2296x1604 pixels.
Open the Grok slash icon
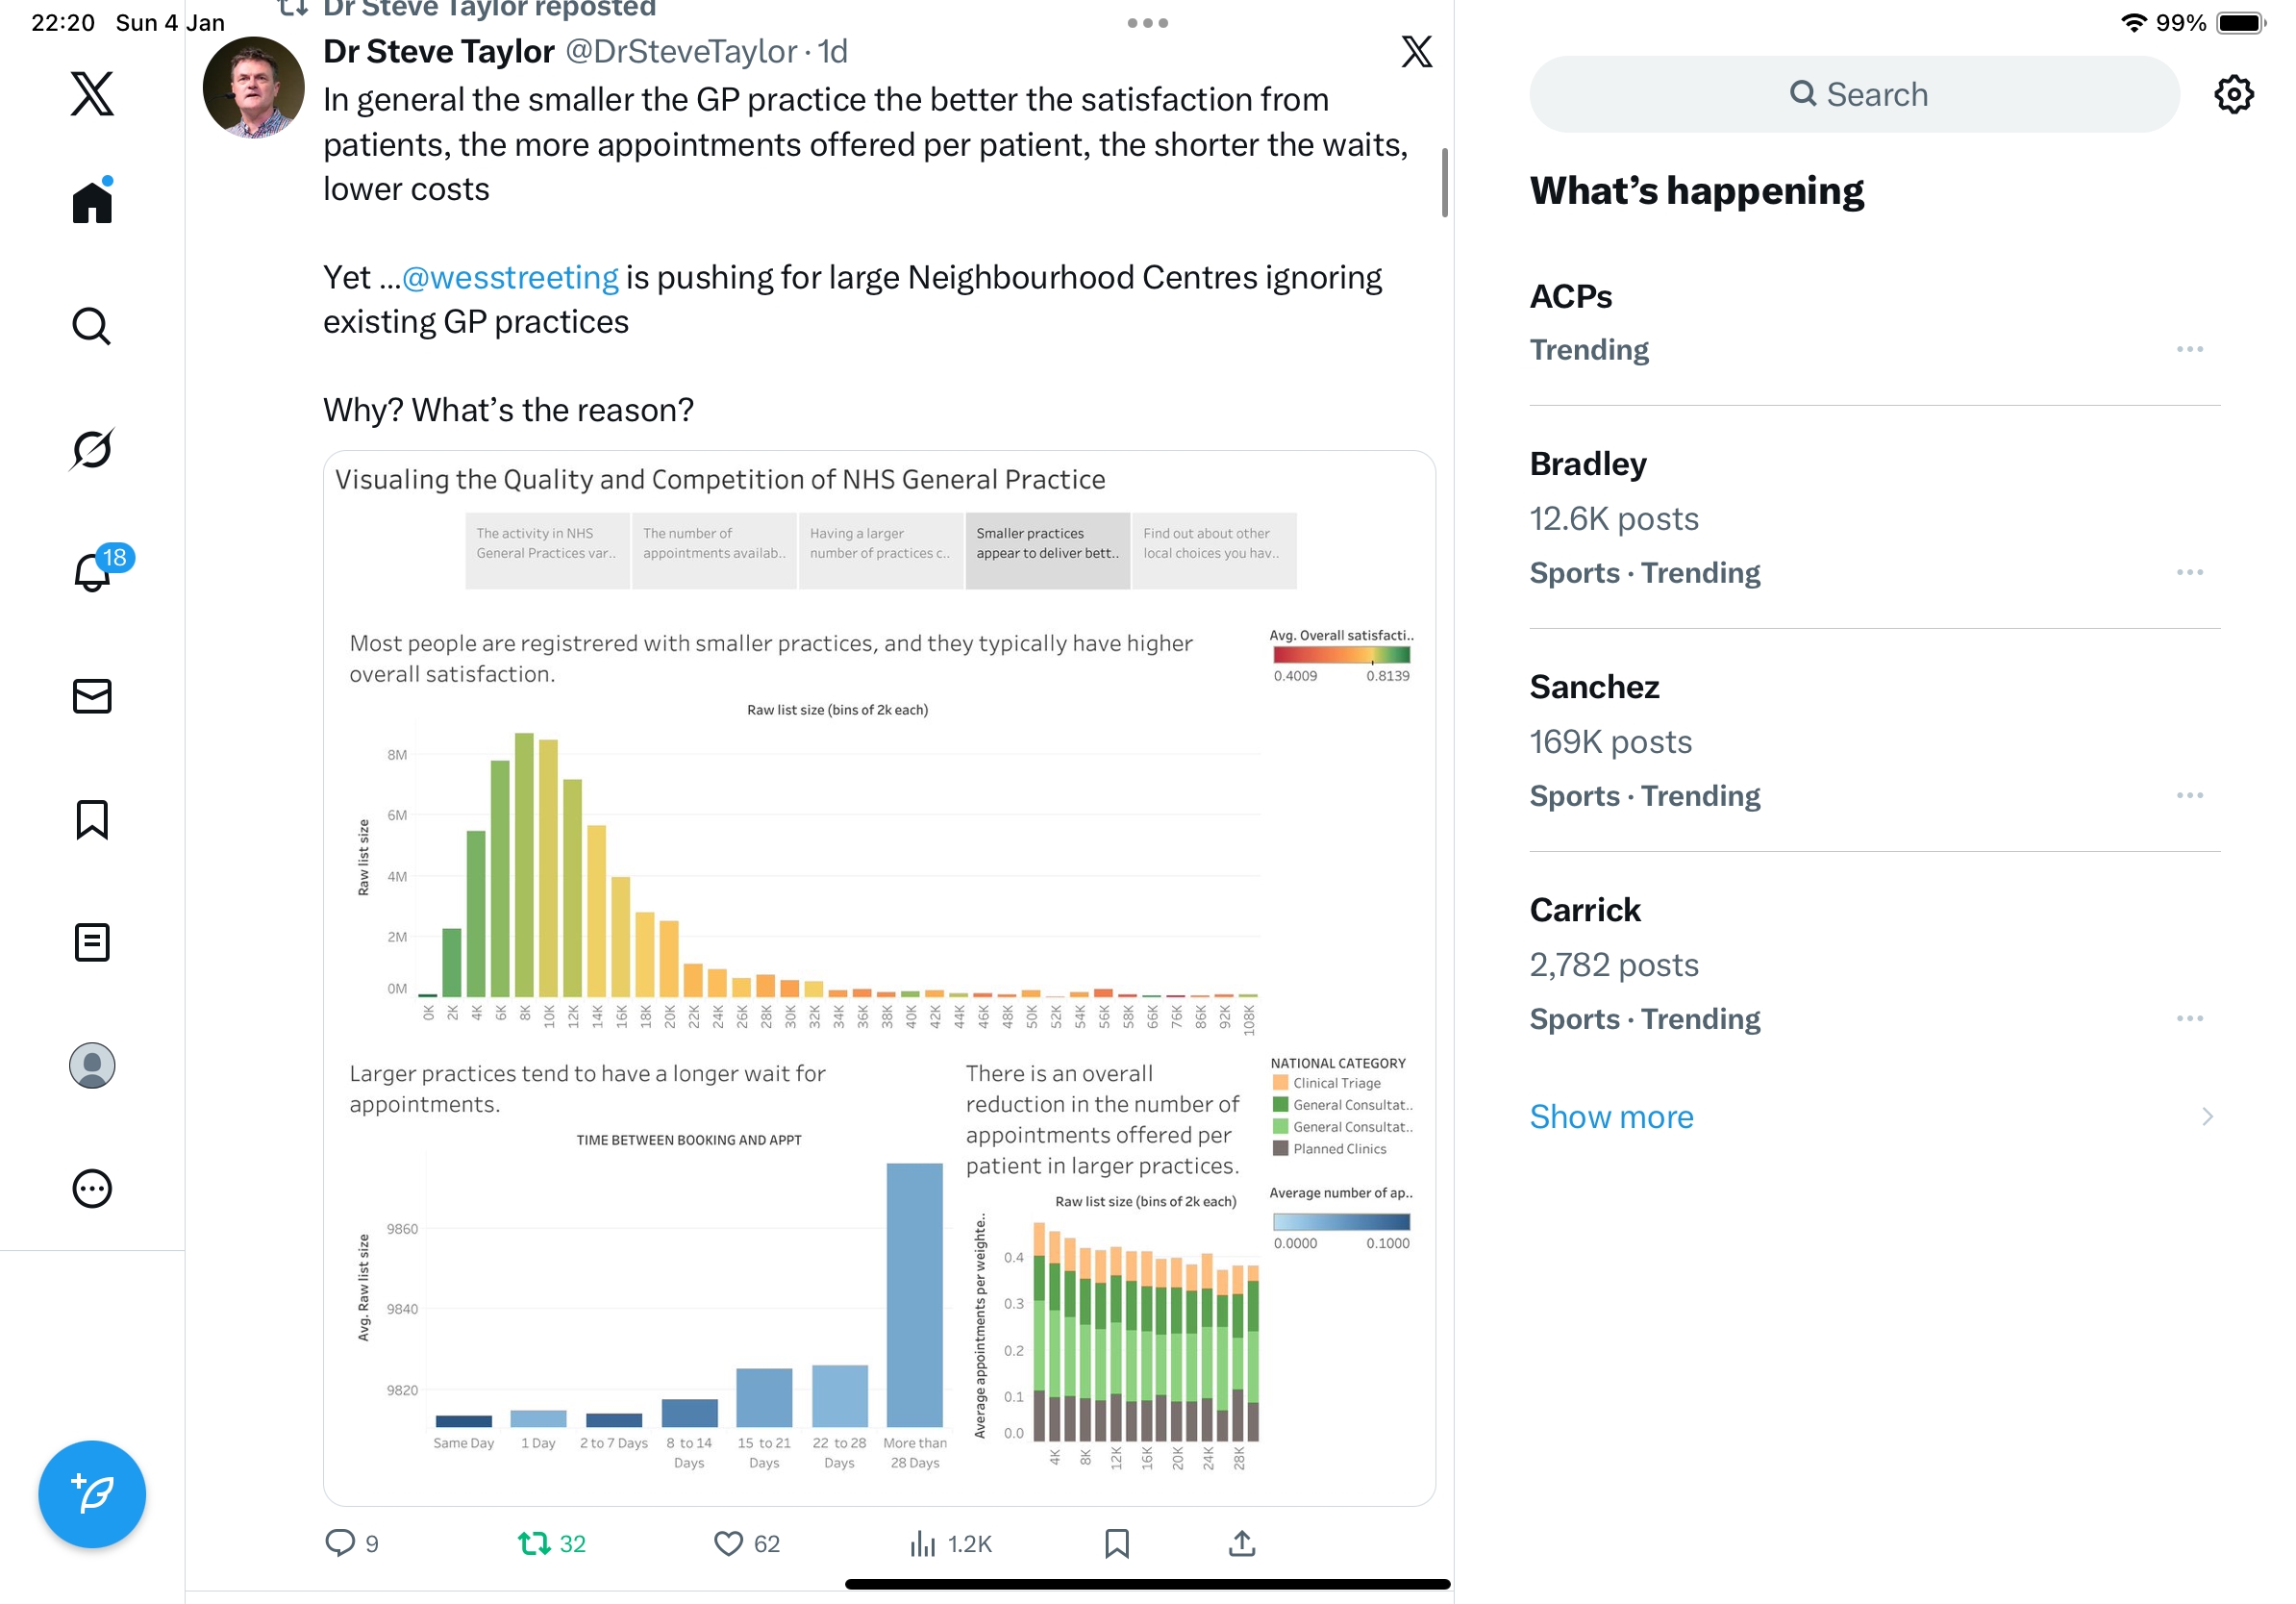click(92, 449)
